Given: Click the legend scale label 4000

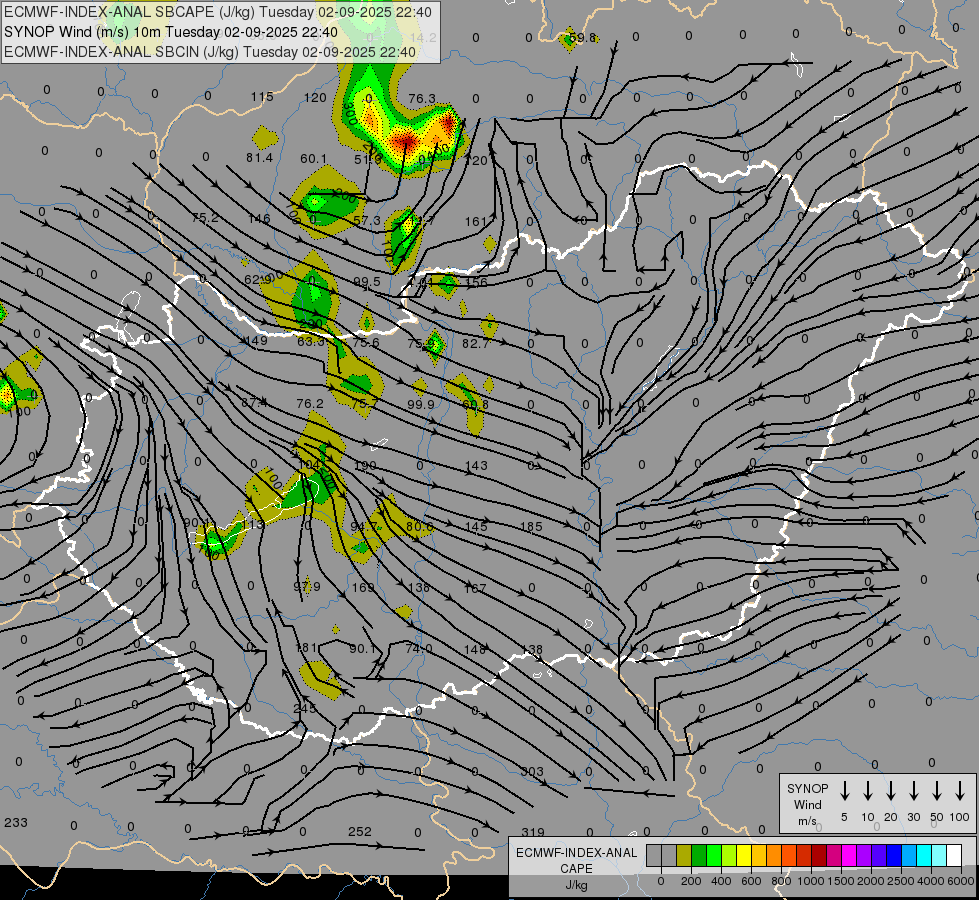Looking at the screenshot, I should point(931,881).
